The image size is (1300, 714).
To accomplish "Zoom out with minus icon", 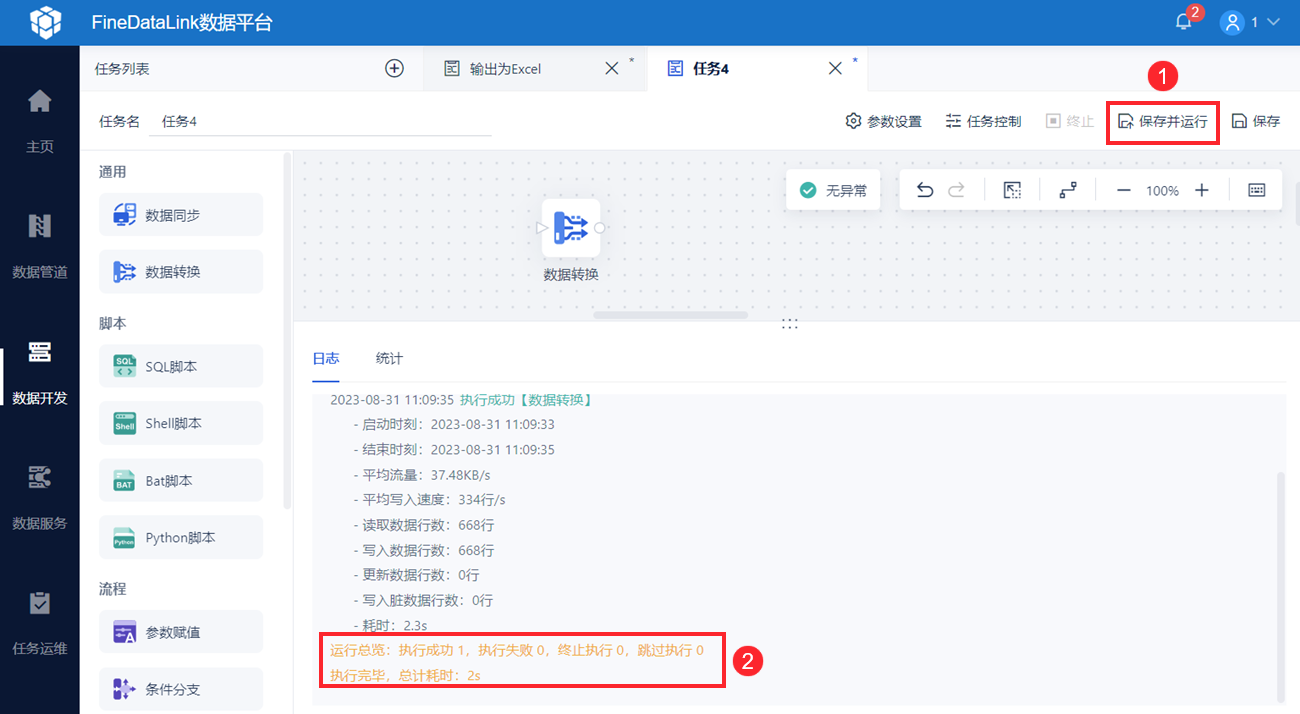I will [1123, 190].
